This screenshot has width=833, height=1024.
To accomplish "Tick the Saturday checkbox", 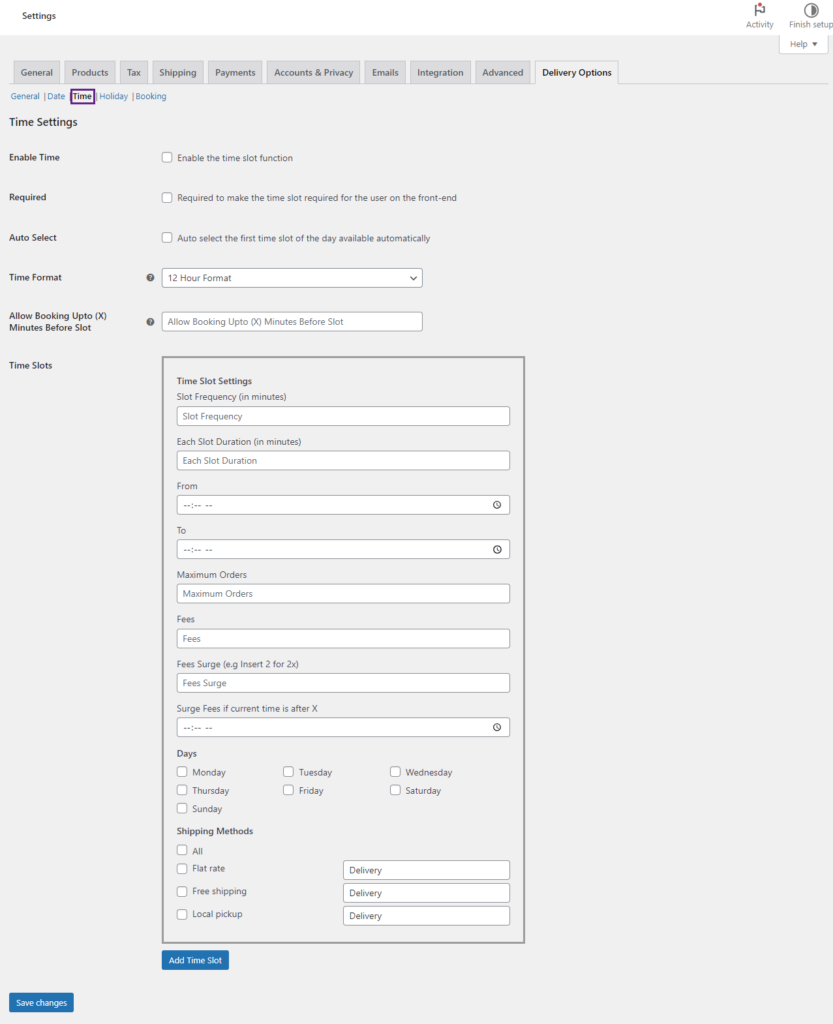I will [x=396, y=790].
